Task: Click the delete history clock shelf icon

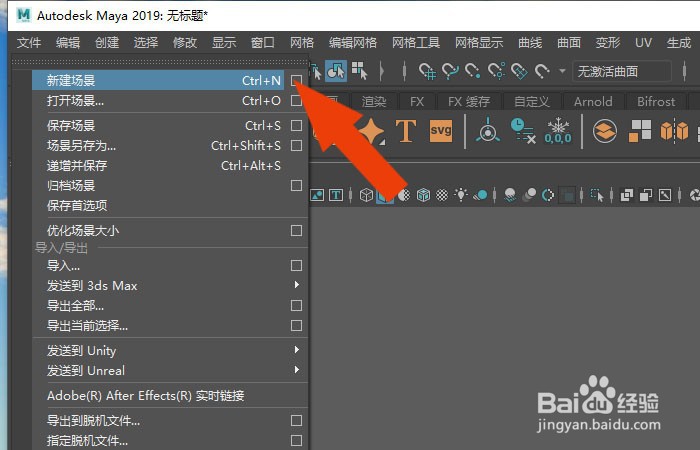Action: click(522, 130)
